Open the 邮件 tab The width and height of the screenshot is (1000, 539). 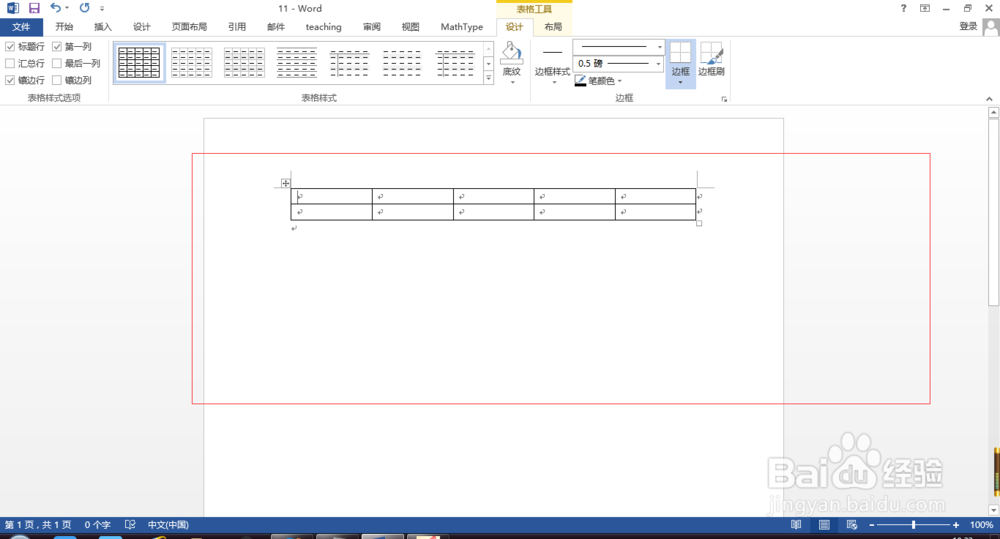point(276,27)
